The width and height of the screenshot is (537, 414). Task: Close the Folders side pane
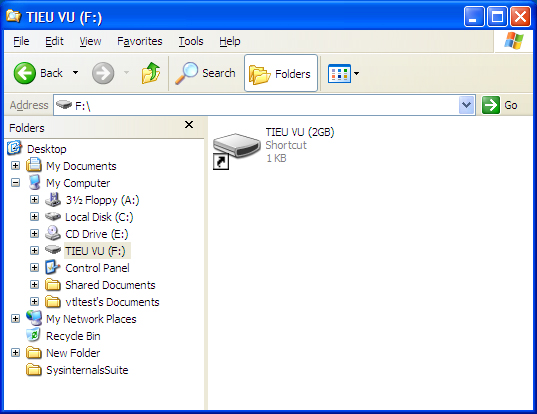pyautogui.click(x=189, y=125)
